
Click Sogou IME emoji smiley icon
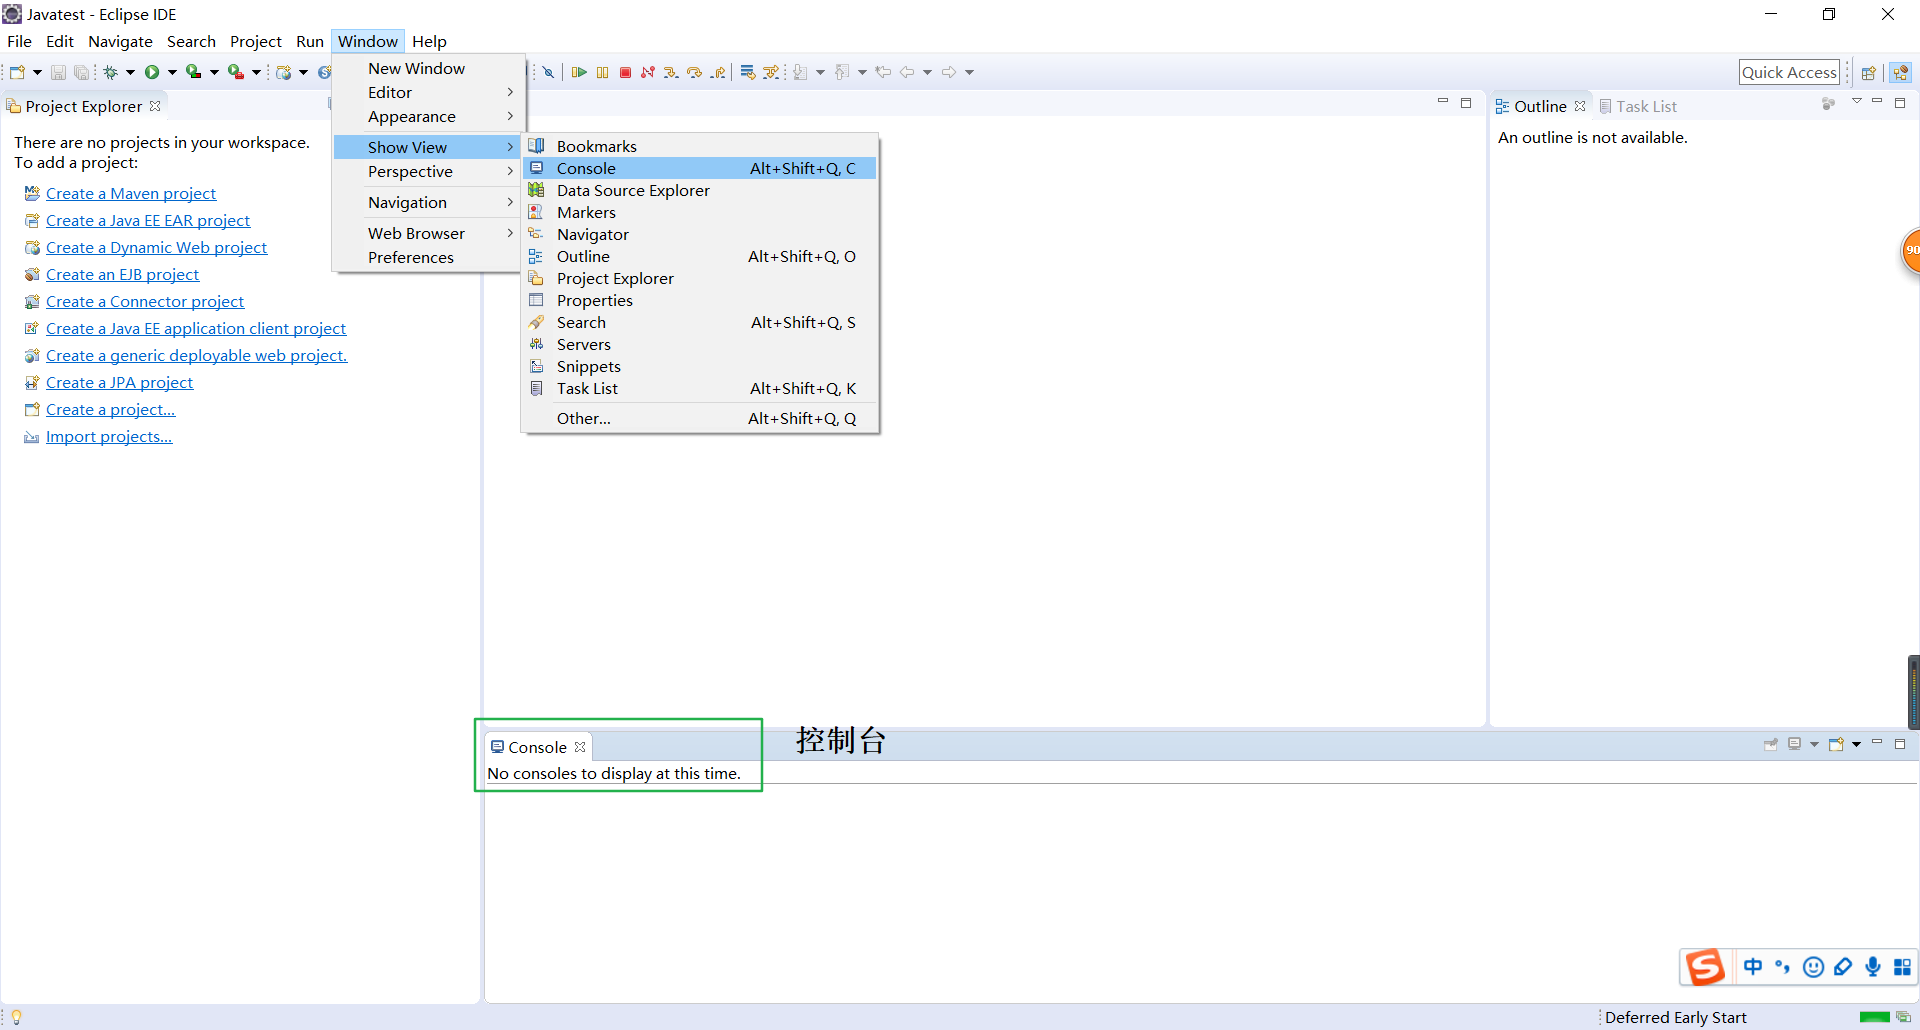pos(1813,966)
